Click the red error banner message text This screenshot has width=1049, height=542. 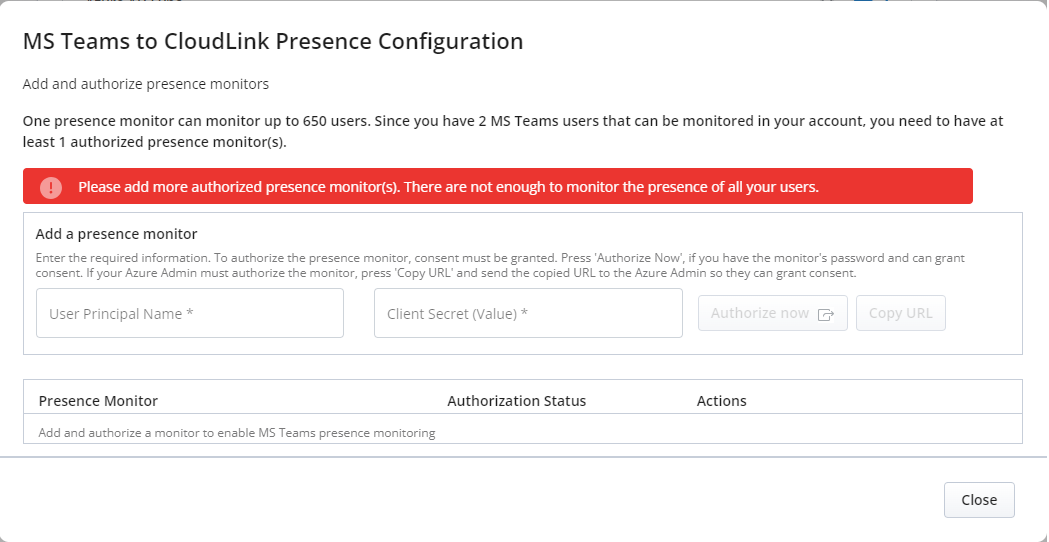coord(448,187)
